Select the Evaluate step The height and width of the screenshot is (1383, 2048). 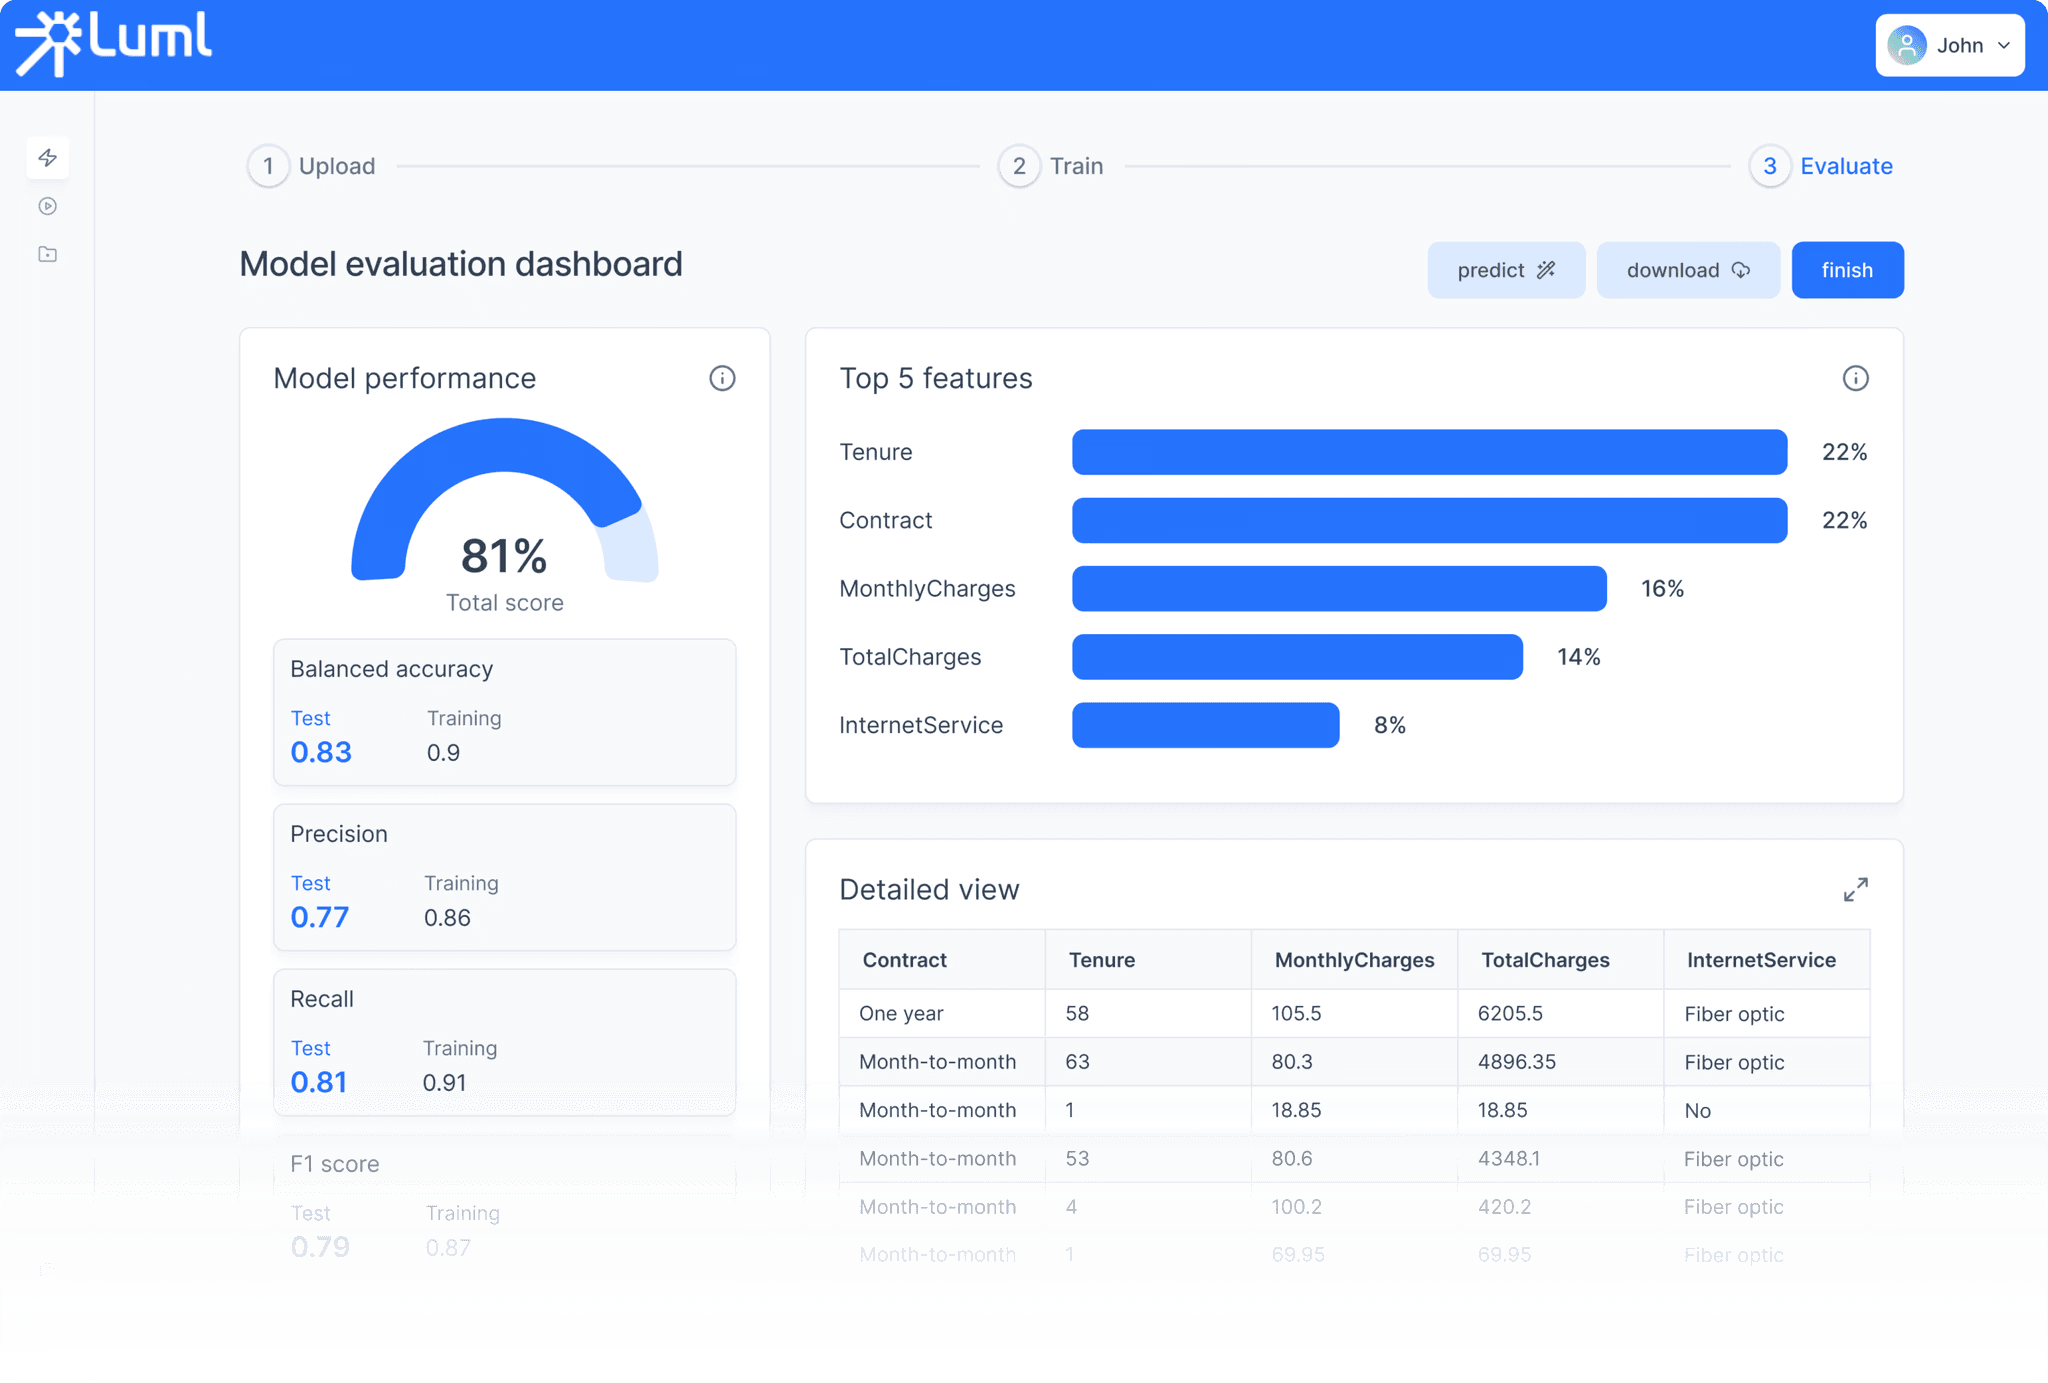pyautogui.click(x=1822, y=166)
